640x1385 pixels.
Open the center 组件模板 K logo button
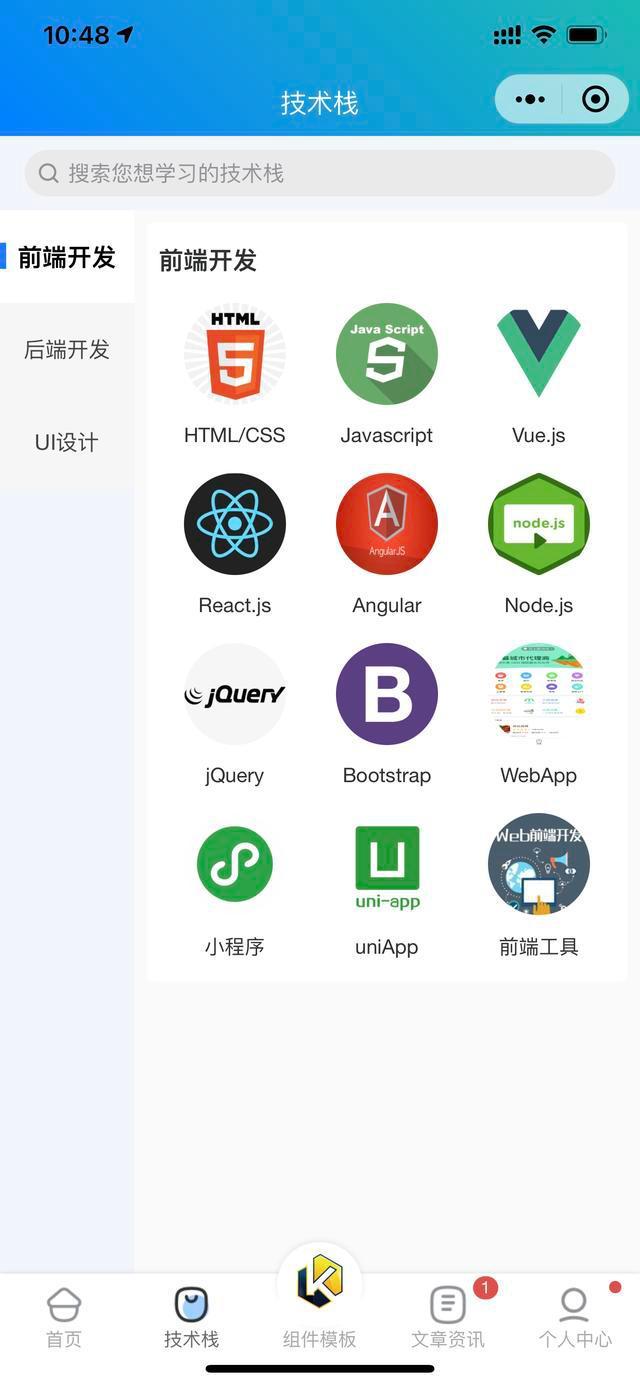(x=320, y=1281)
